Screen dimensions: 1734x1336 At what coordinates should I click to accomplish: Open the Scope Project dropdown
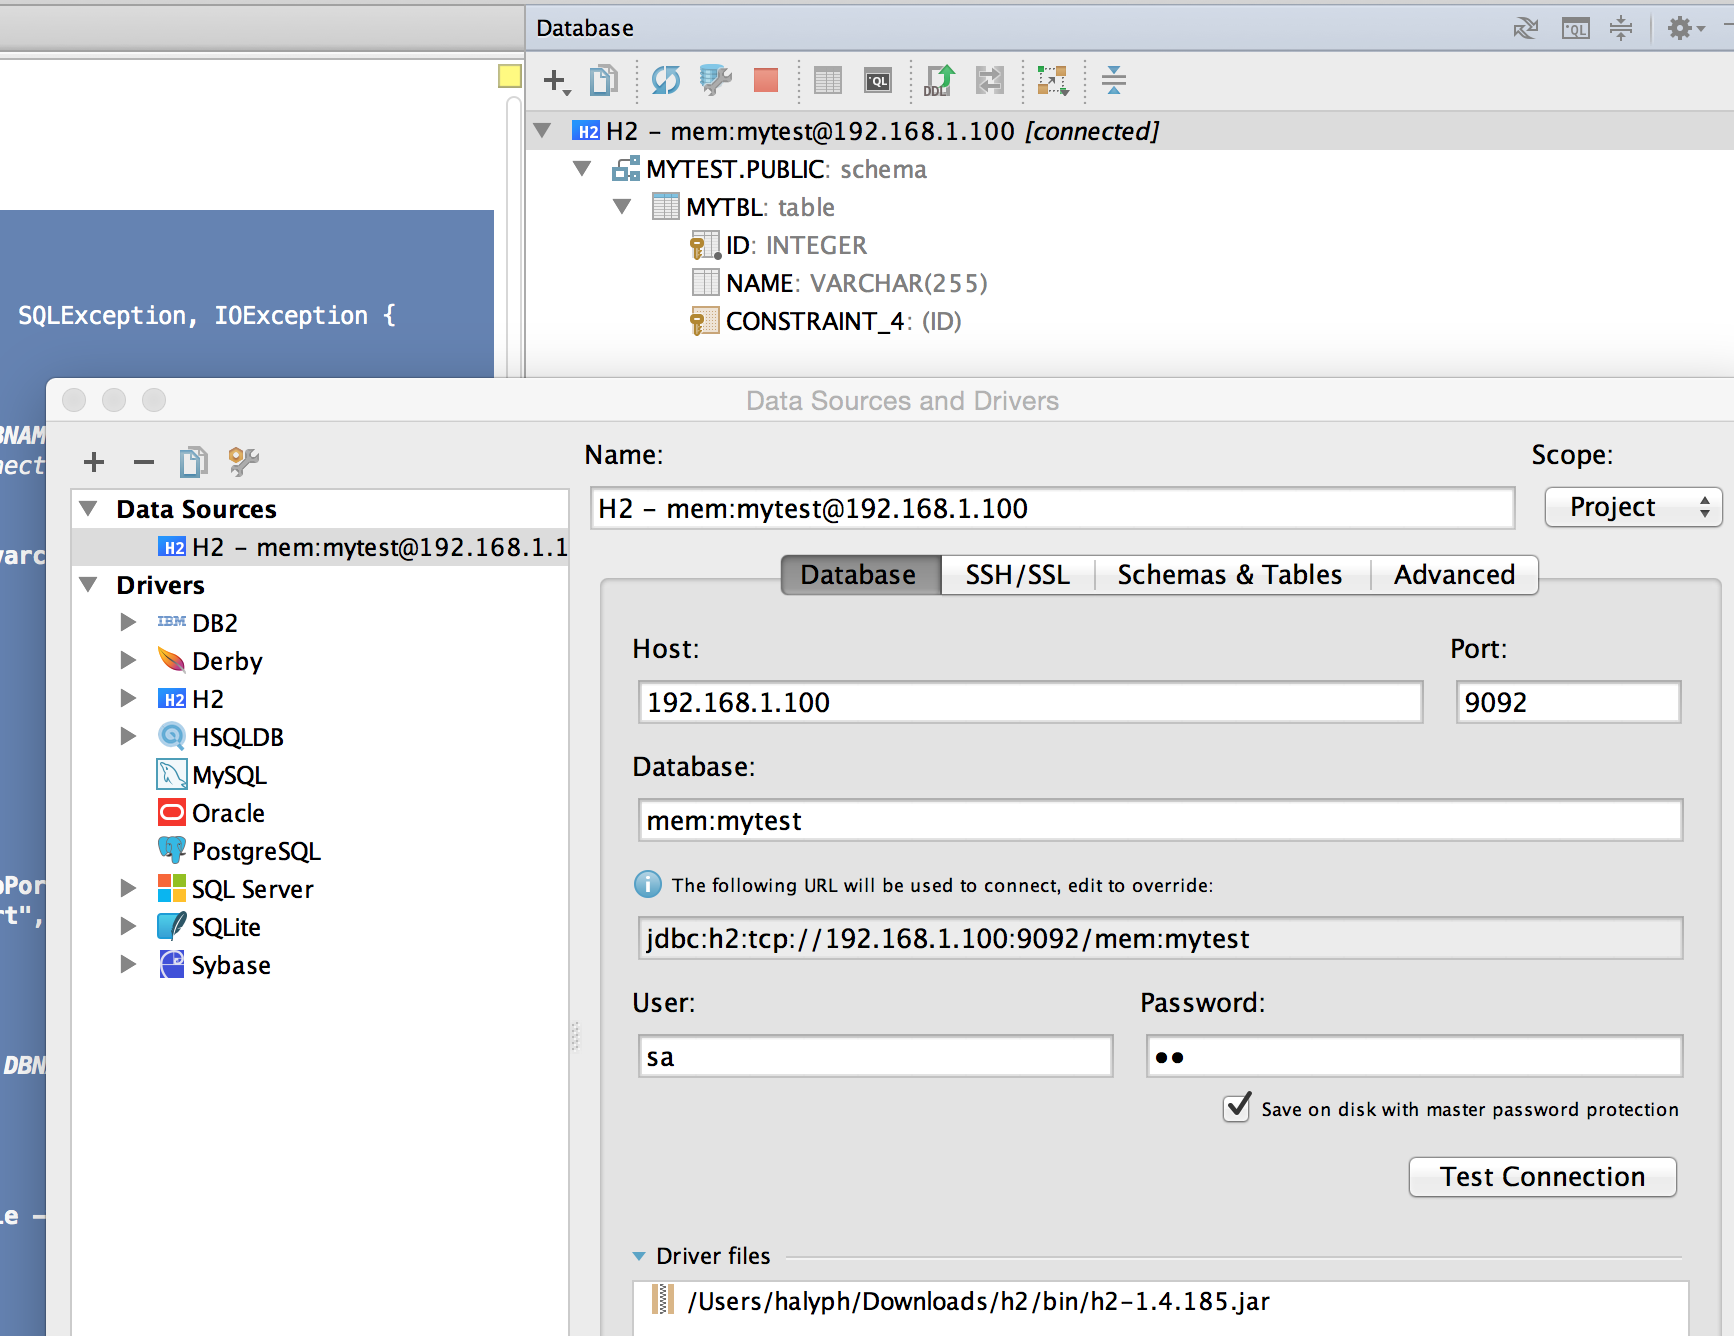[1633, 507]
